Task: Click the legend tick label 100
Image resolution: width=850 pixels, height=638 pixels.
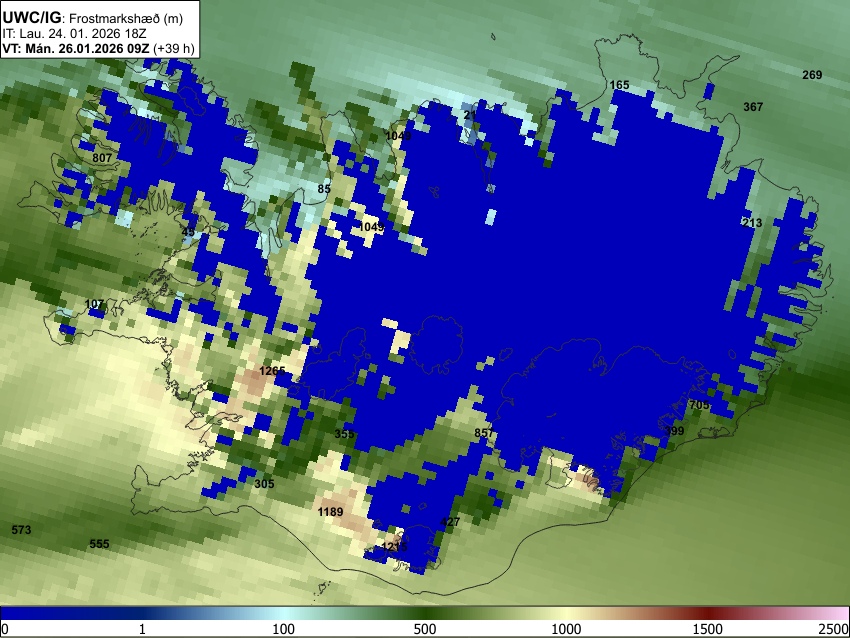Action: pyautogui.click(x=283, y=629)
